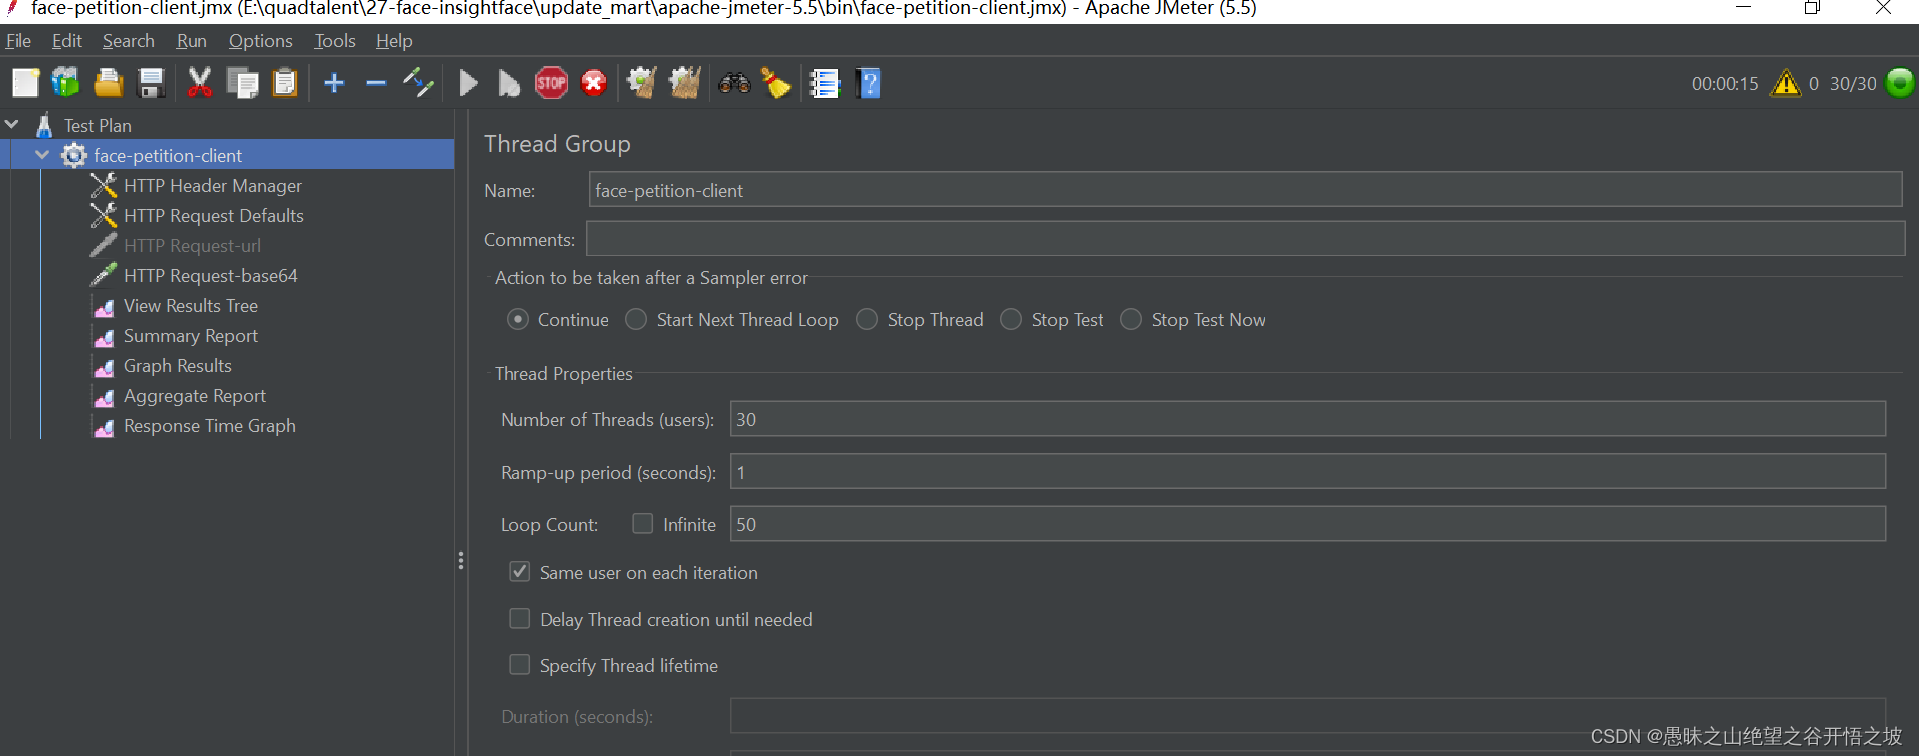Open the File menu
Screen dimensions: 1919x756
[x=18, y=41]
